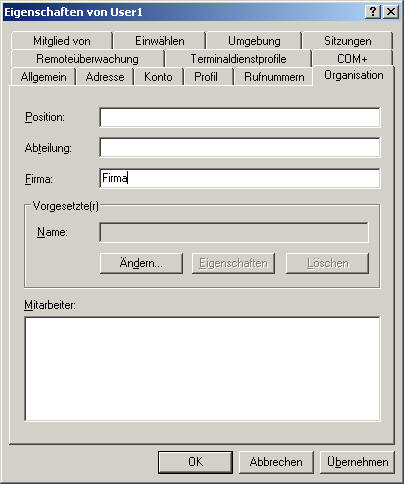This screenshot has height=484, width=404.
Task: Close the User1 properties dialog
Action: point(391,12)
